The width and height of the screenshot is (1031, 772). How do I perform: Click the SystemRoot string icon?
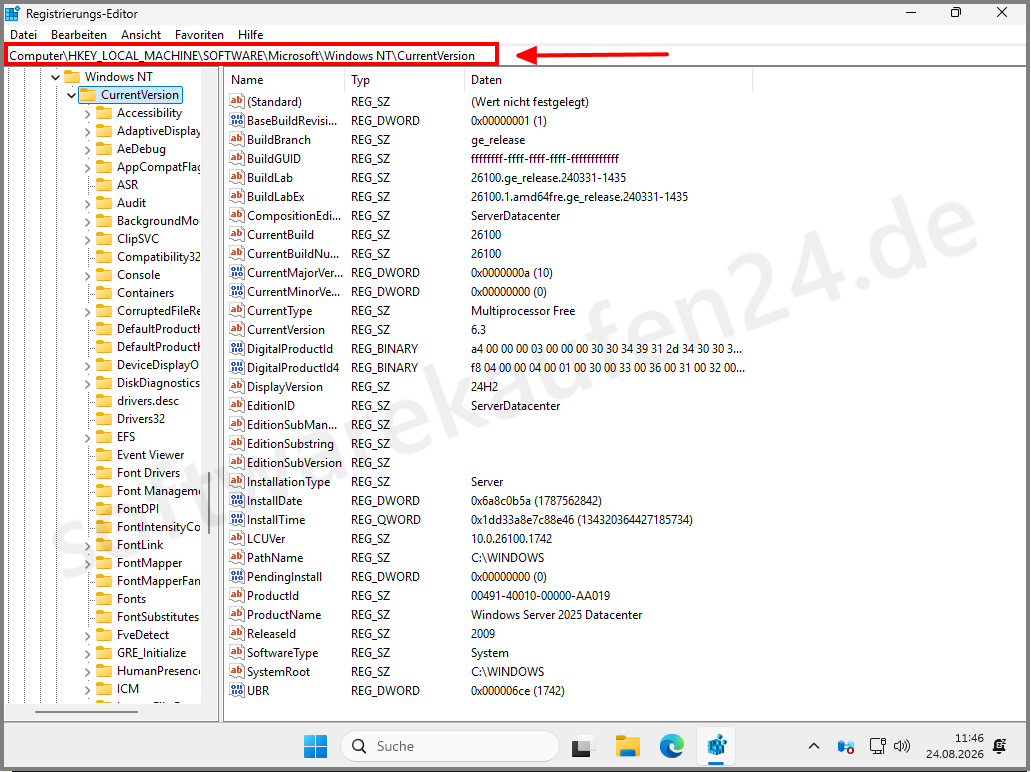[237, 671]
